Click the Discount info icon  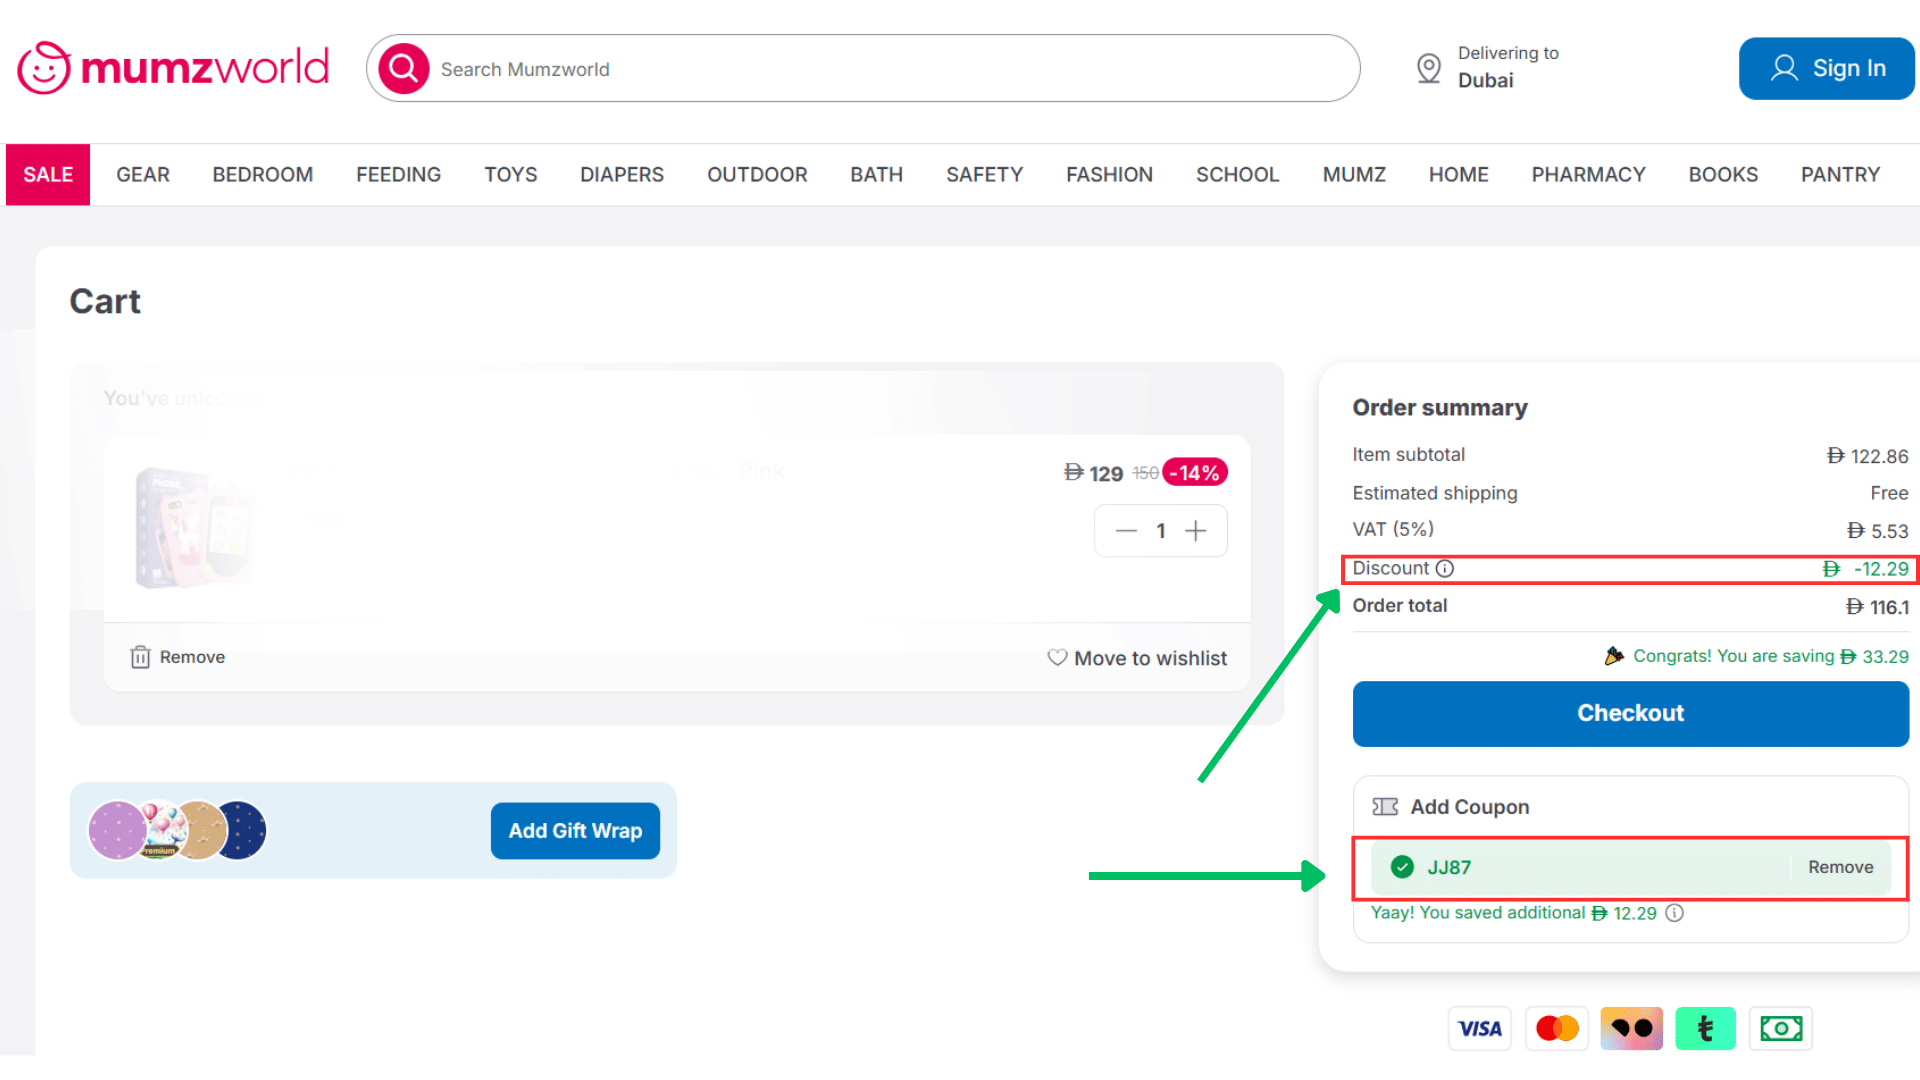[1445, 569]
